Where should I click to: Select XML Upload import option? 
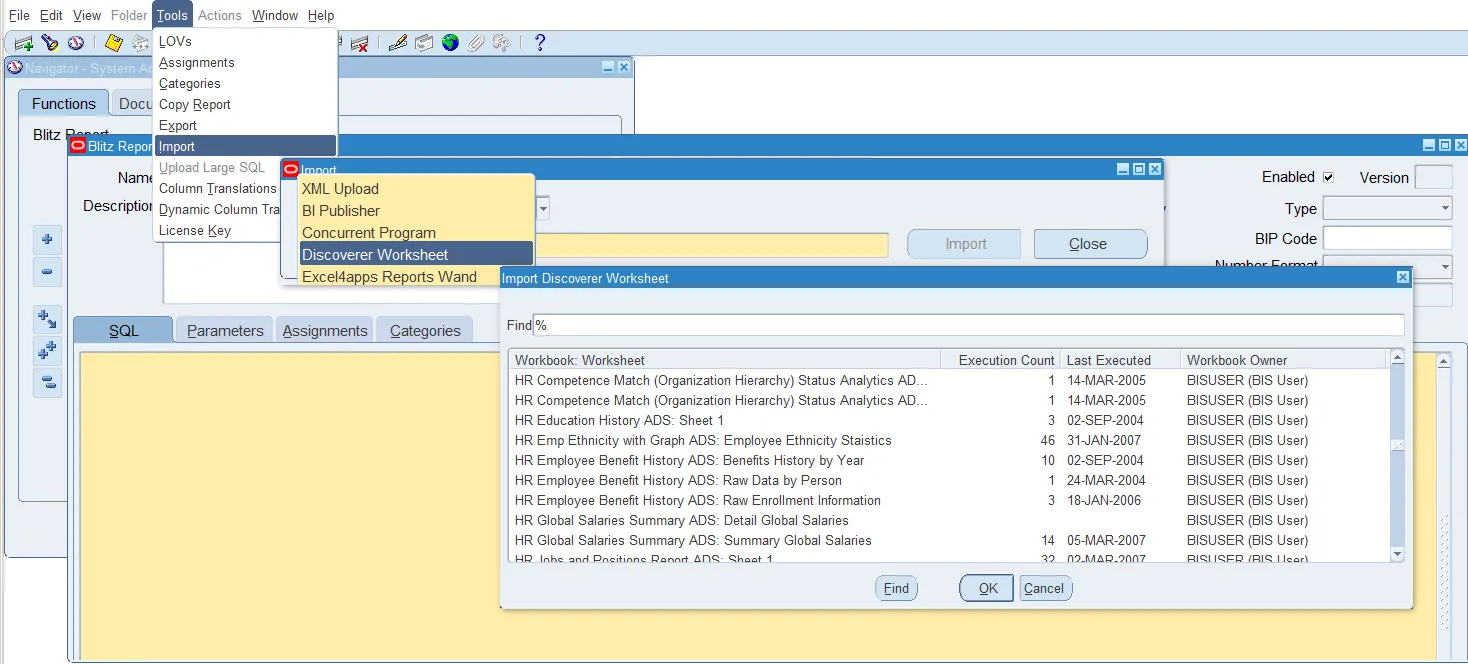[416, 188]
